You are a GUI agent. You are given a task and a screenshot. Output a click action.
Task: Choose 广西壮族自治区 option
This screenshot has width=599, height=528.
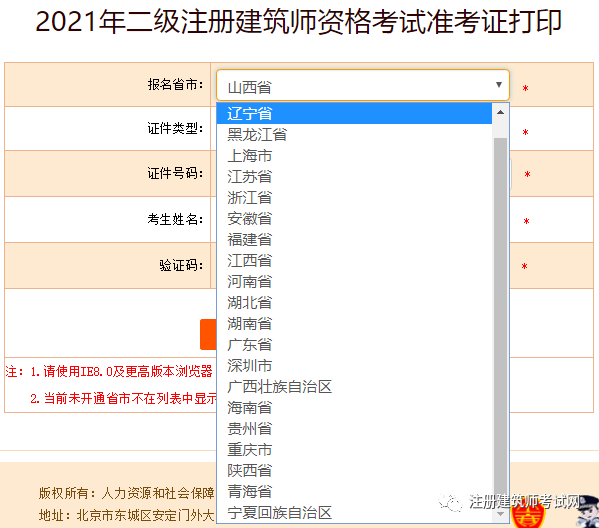(354, 387)
